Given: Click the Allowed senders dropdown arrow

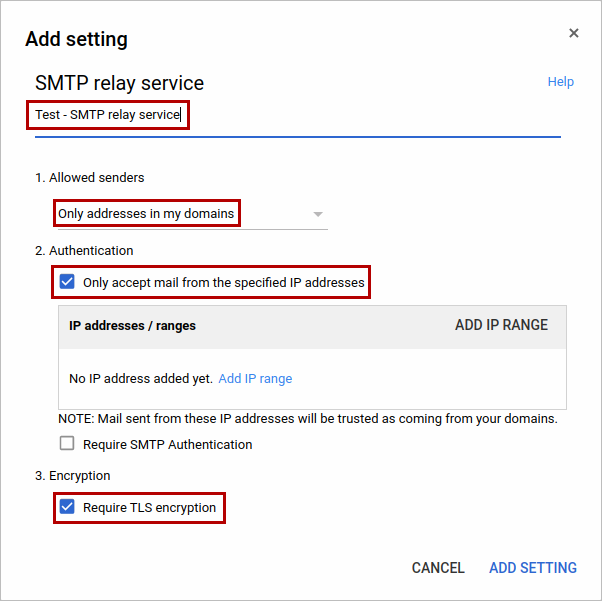Looking at the screenshot, I should point(318,214).
